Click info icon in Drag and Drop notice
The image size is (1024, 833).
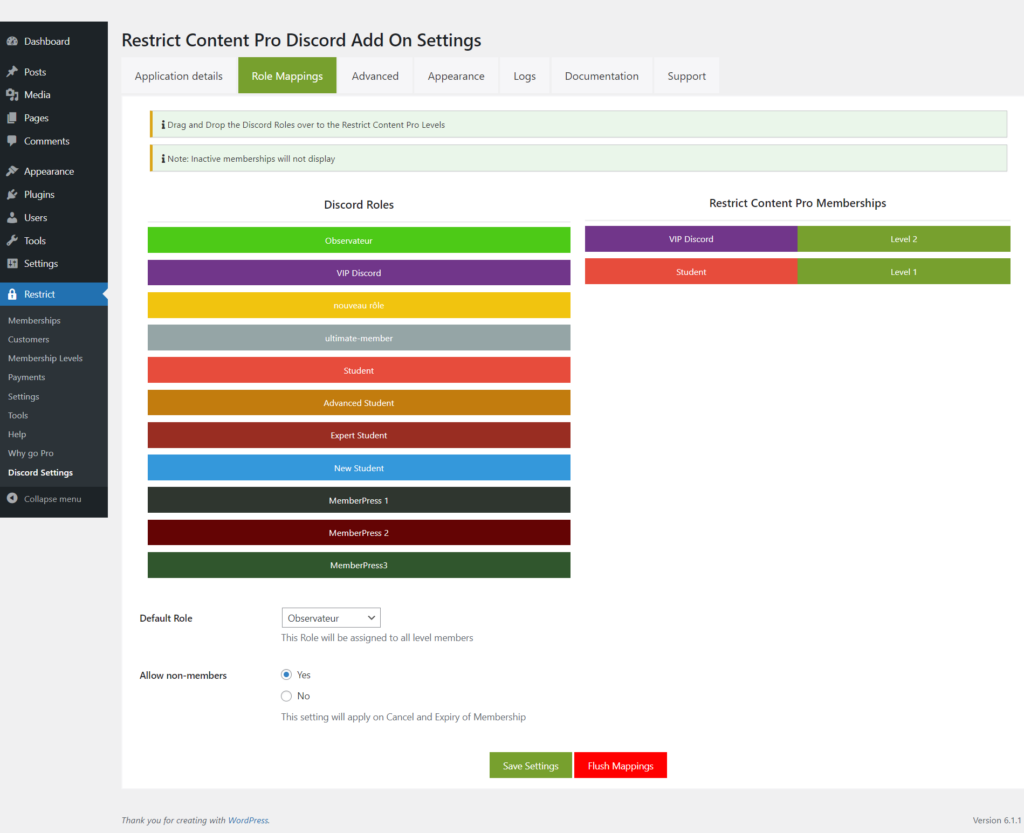pos(163,125)
